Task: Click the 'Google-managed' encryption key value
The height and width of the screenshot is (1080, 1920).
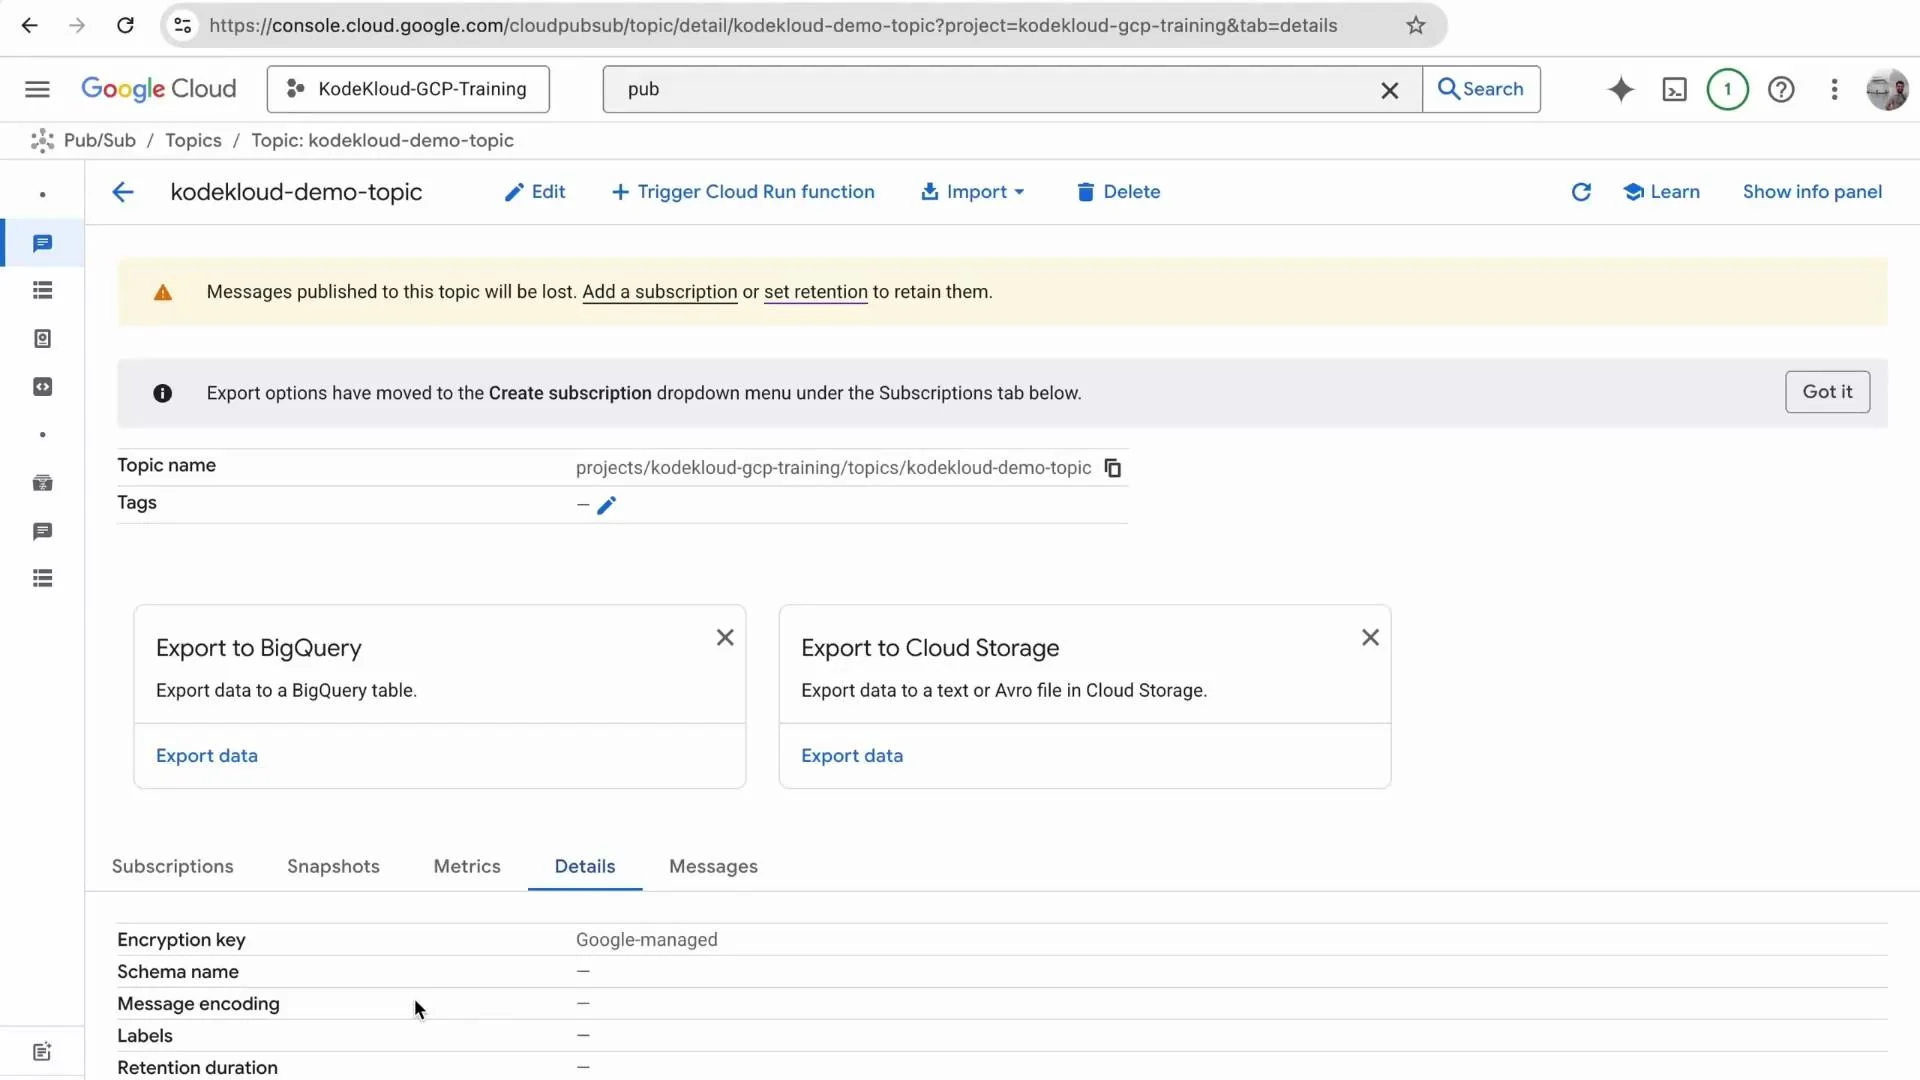Action: [647, 940]
